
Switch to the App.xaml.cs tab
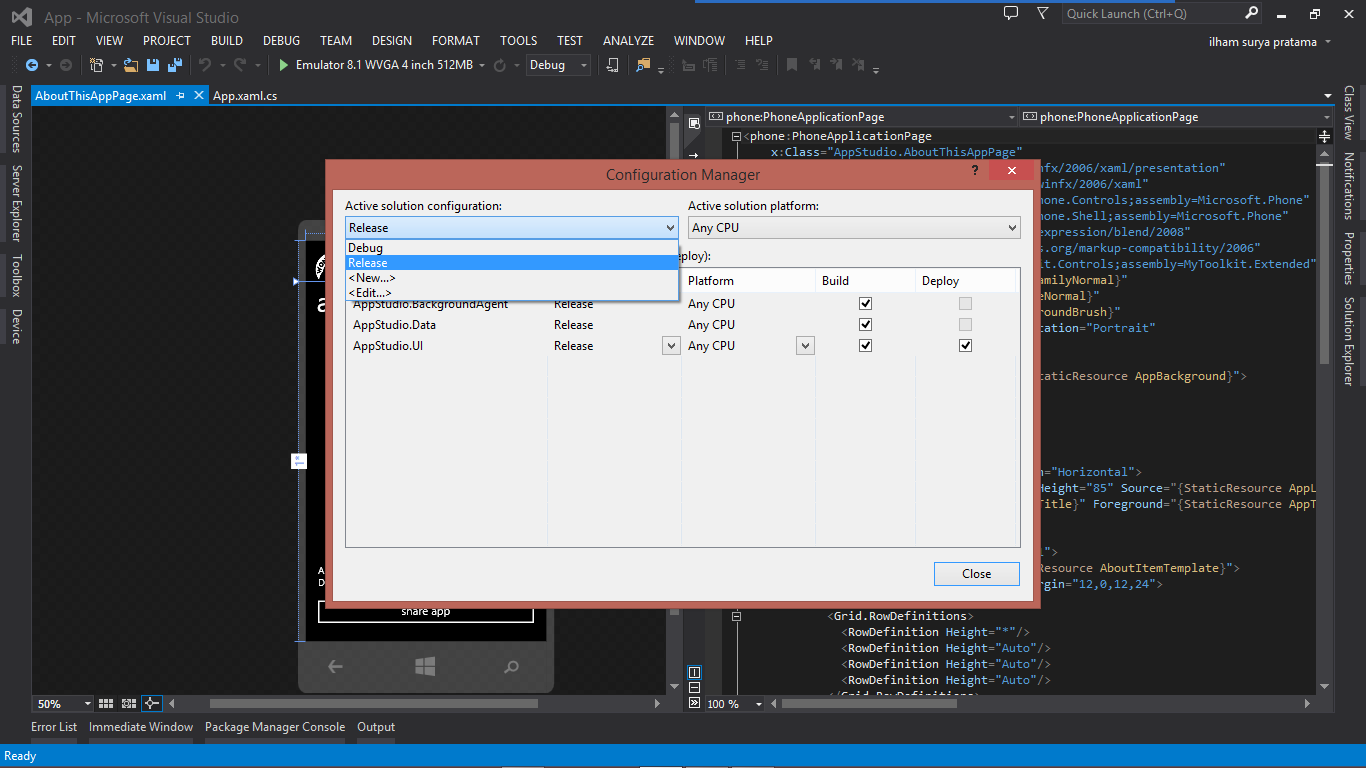tap(245, 95)
